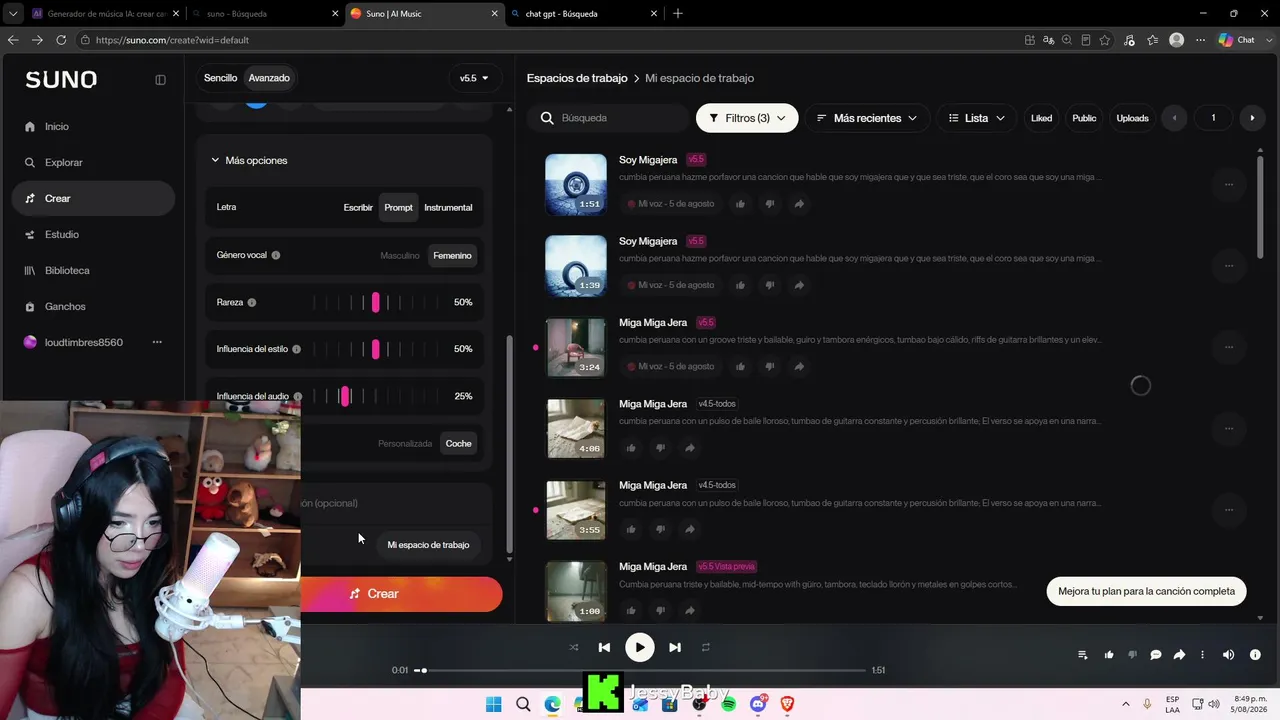The height and width of the screenshot is (720, 1280).
Task: Click the Suno logo
Action: click(x=61, y=80)
